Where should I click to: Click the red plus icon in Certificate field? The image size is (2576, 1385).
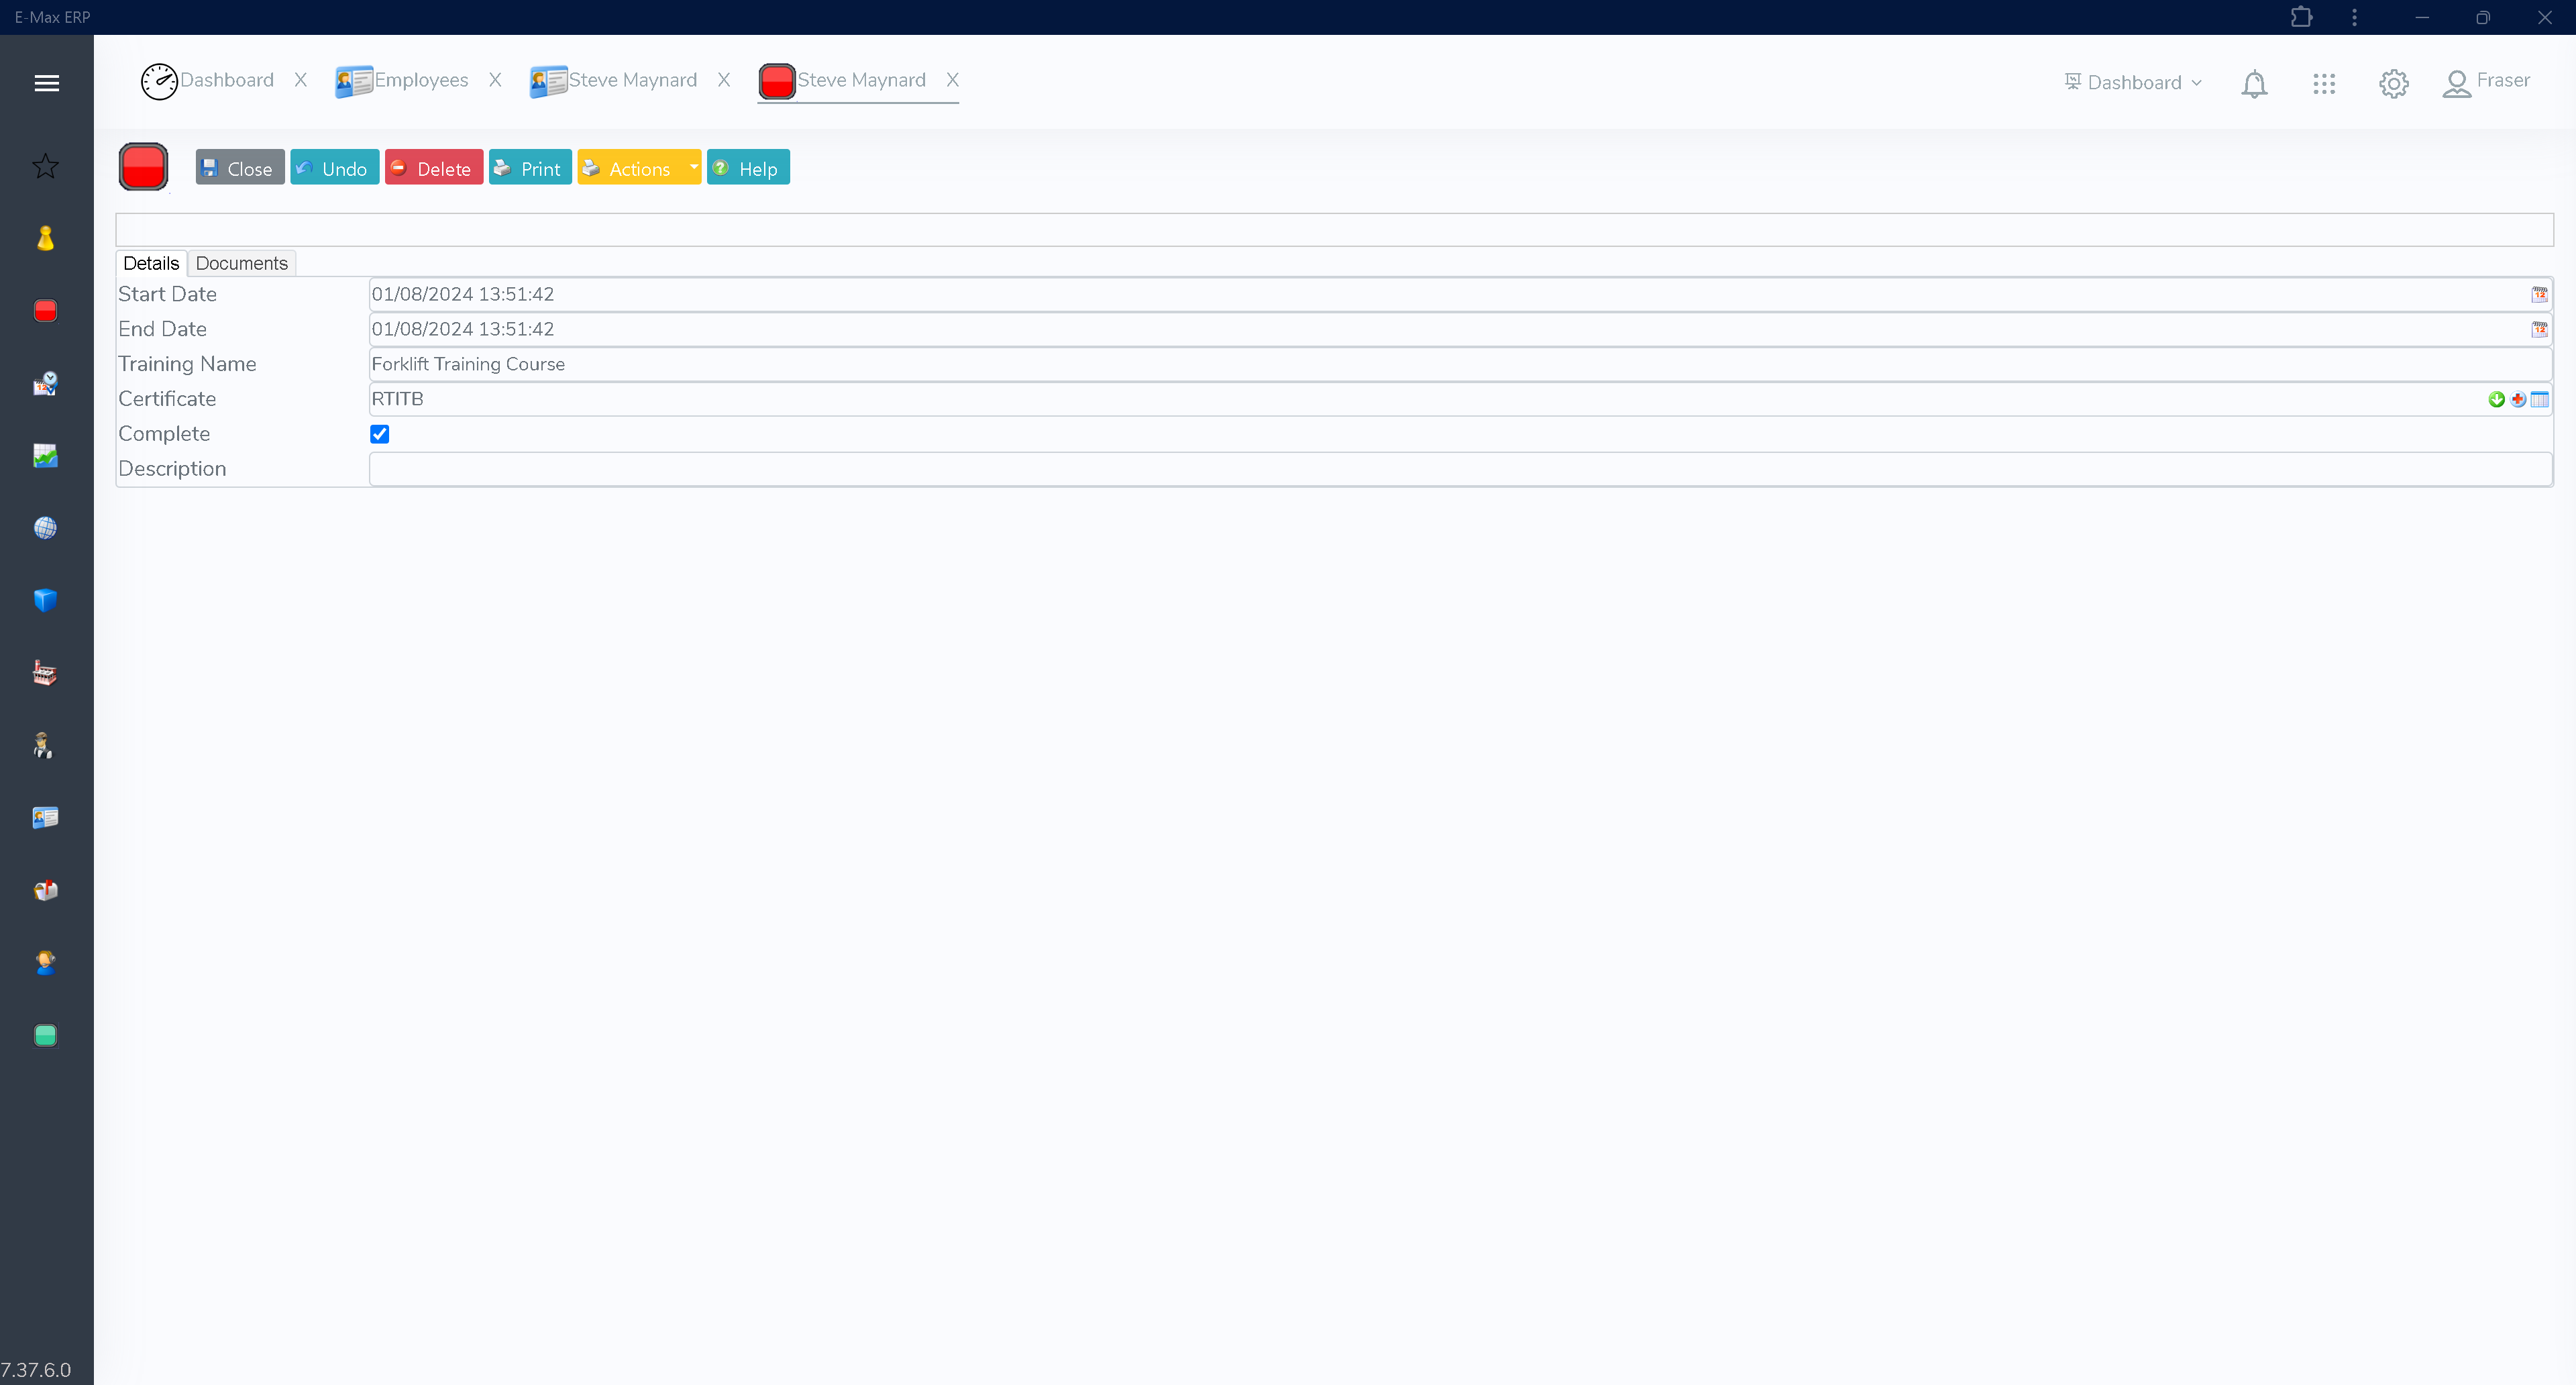(2517, 399)
